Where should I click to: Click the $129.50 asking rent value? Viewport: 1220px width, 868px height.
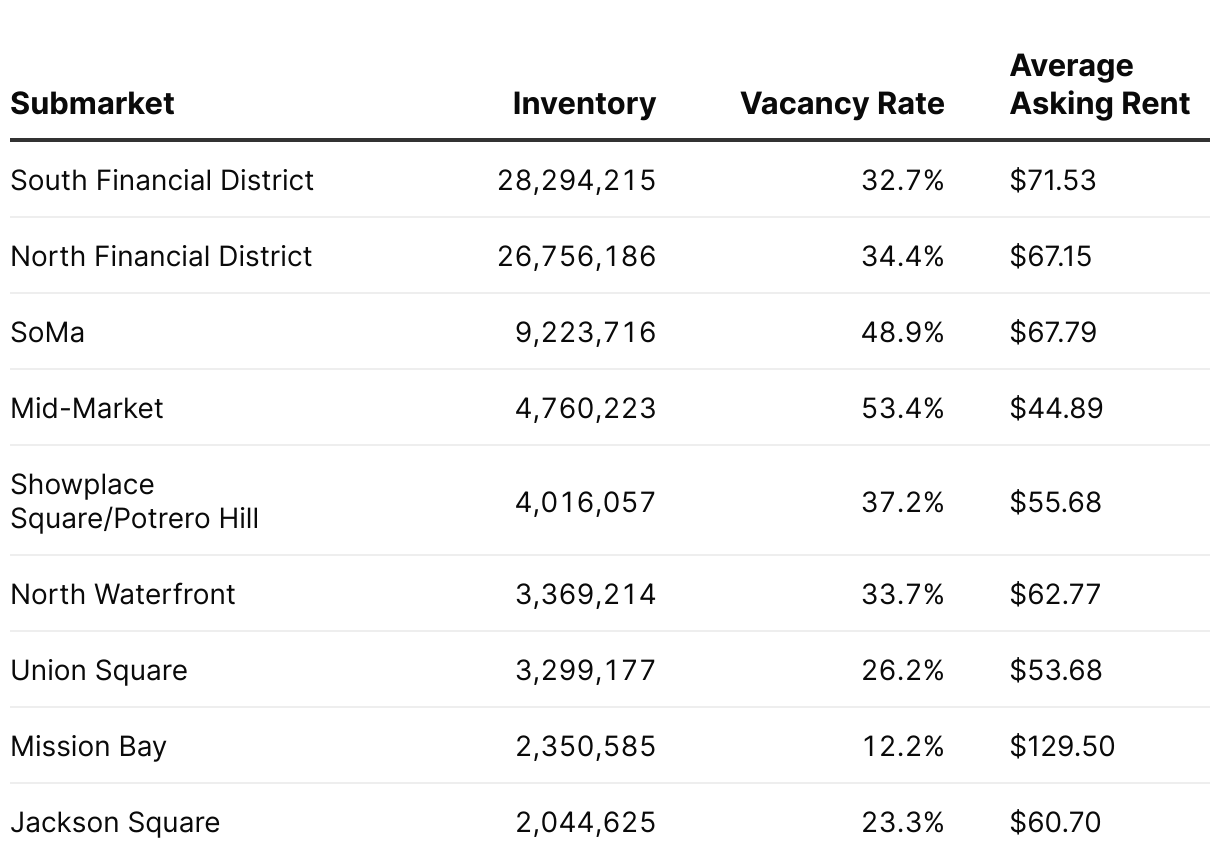pyautogui.click(x=1062, y=746)
